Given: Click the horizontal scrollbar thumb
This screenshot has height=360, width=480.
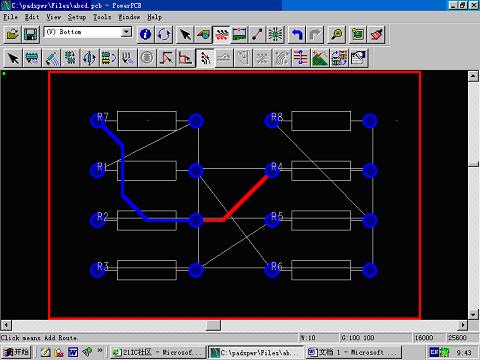Looking at the screenshot, I should (213, 325).
